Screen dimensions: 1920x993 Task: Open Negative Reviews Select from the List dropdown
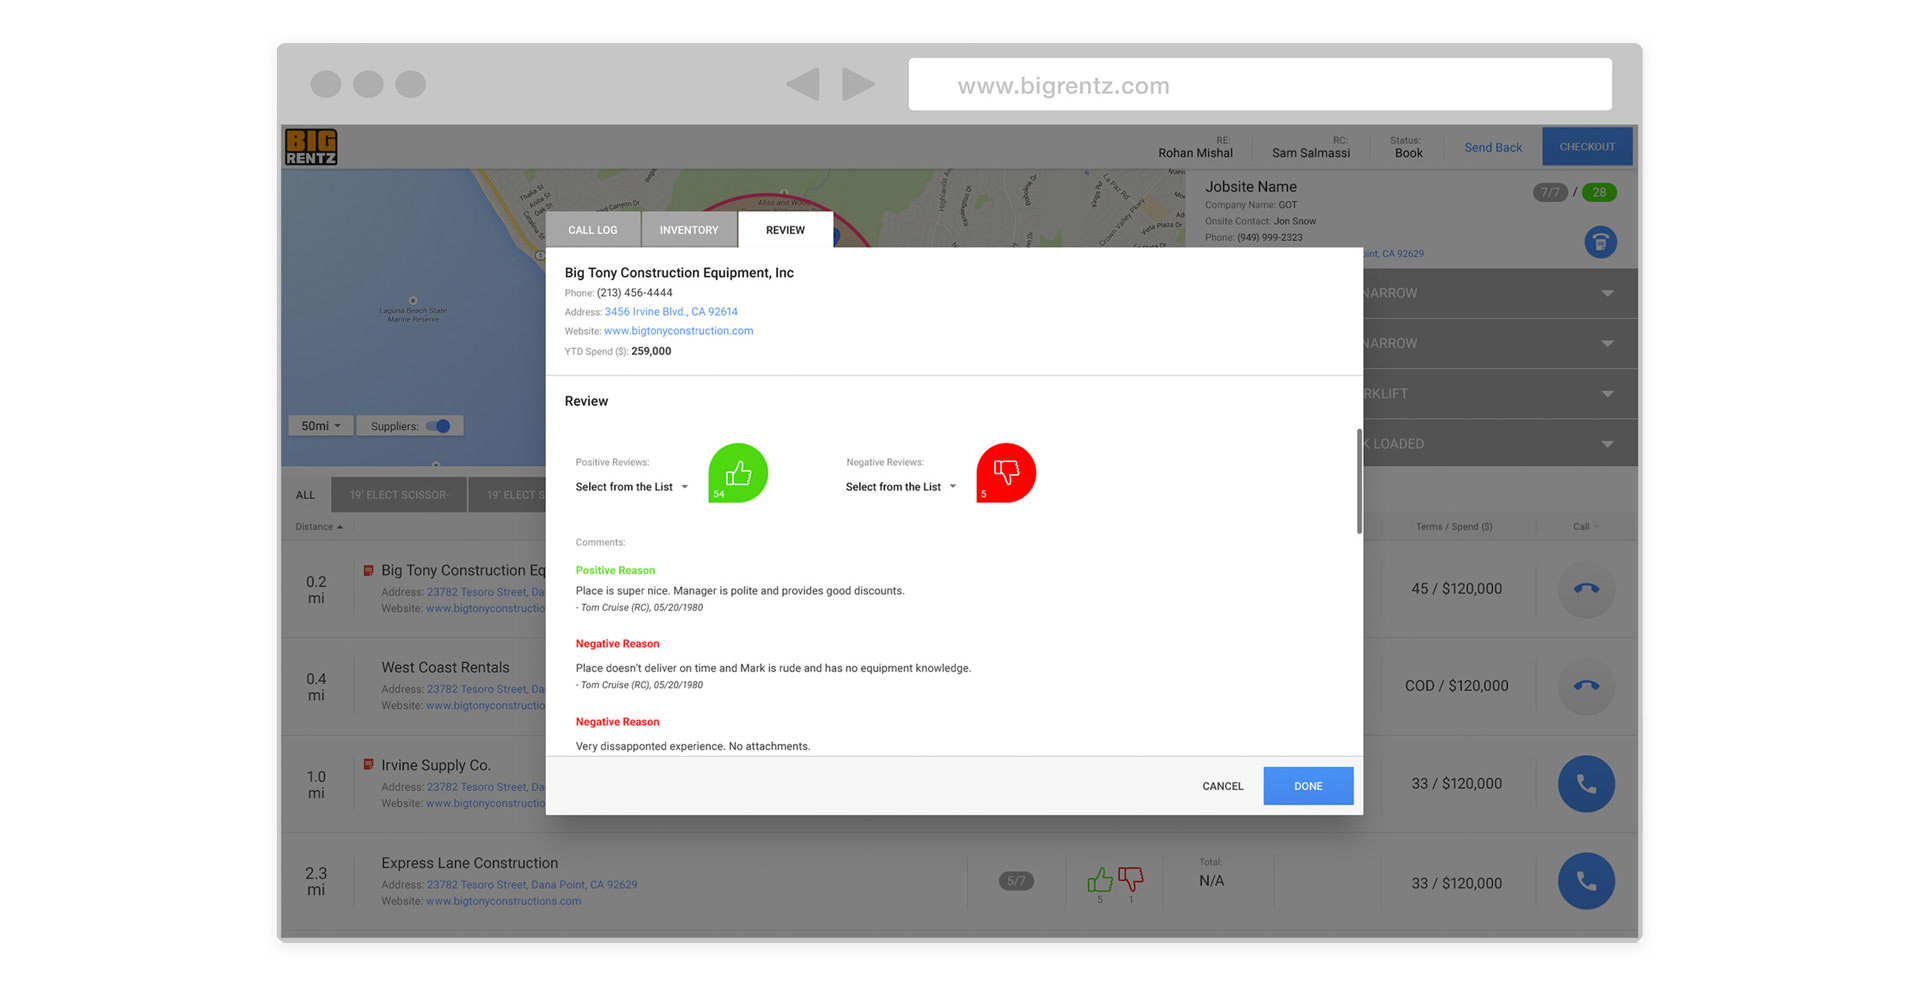[x=901, y=487]
